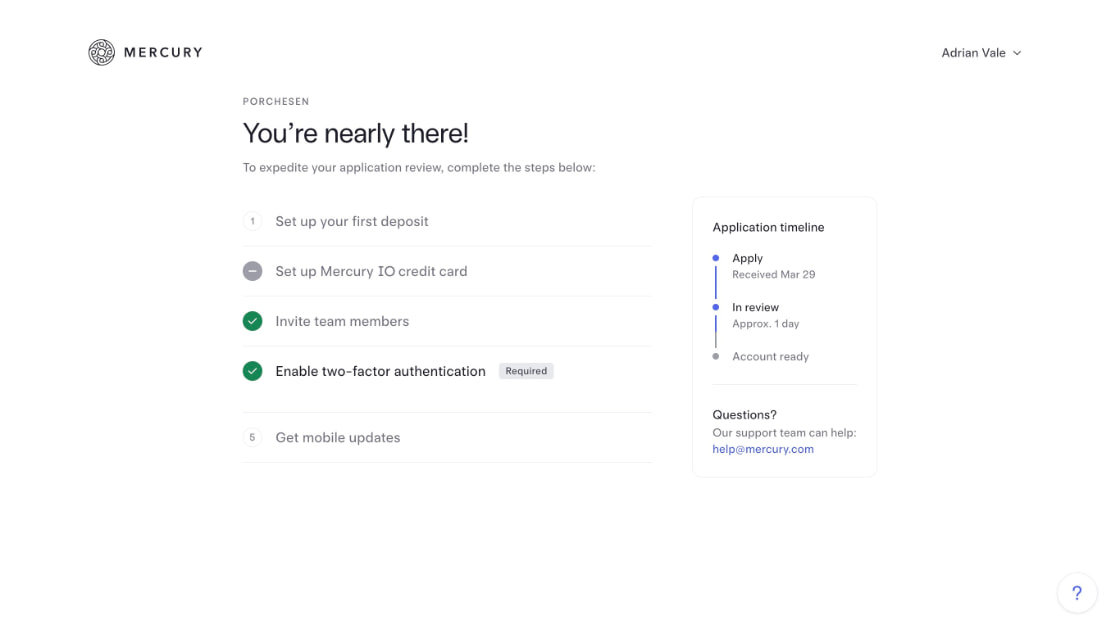This screenshot has width=1120, height=629.
Task: Click the MERCURY wordmark text
Action: point(163,52)
